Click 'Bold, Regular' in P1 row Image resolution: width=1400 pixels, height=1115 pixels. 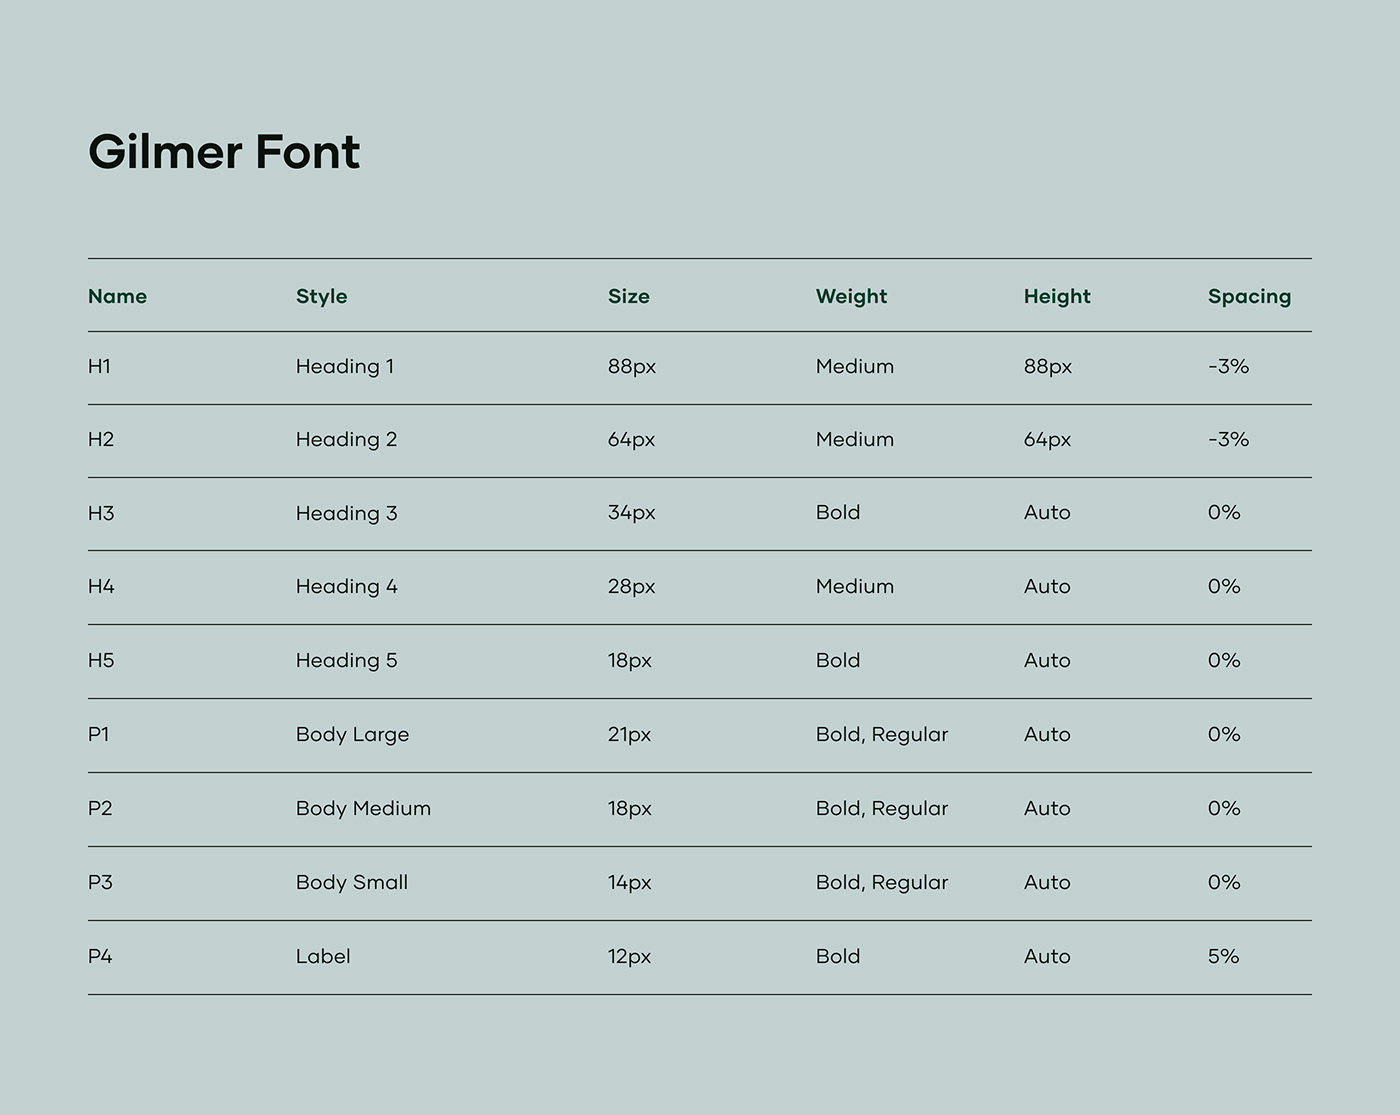pos(882,734)
